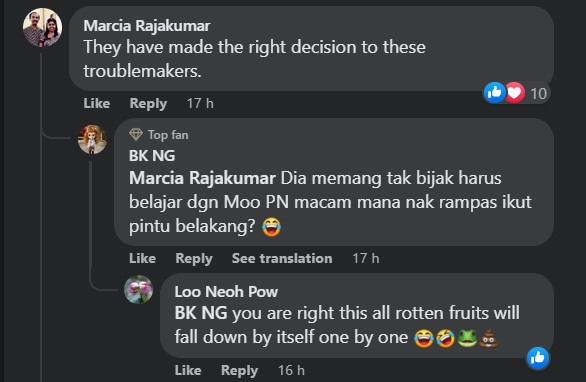The width and height of the screenshot is (586, 382).
Task: See translation of BK NG's comment
Action: point(282,258)
